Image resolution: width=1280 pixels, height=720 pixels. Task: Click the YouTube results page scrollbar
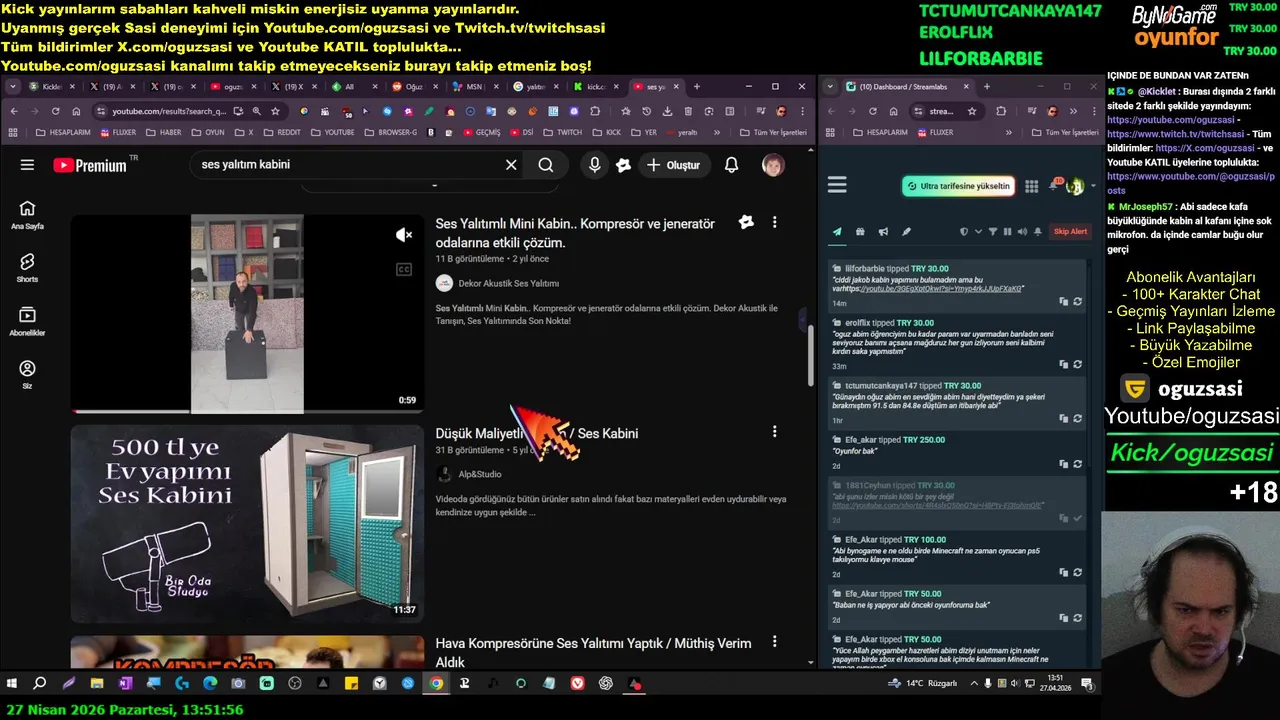point(811,355)
